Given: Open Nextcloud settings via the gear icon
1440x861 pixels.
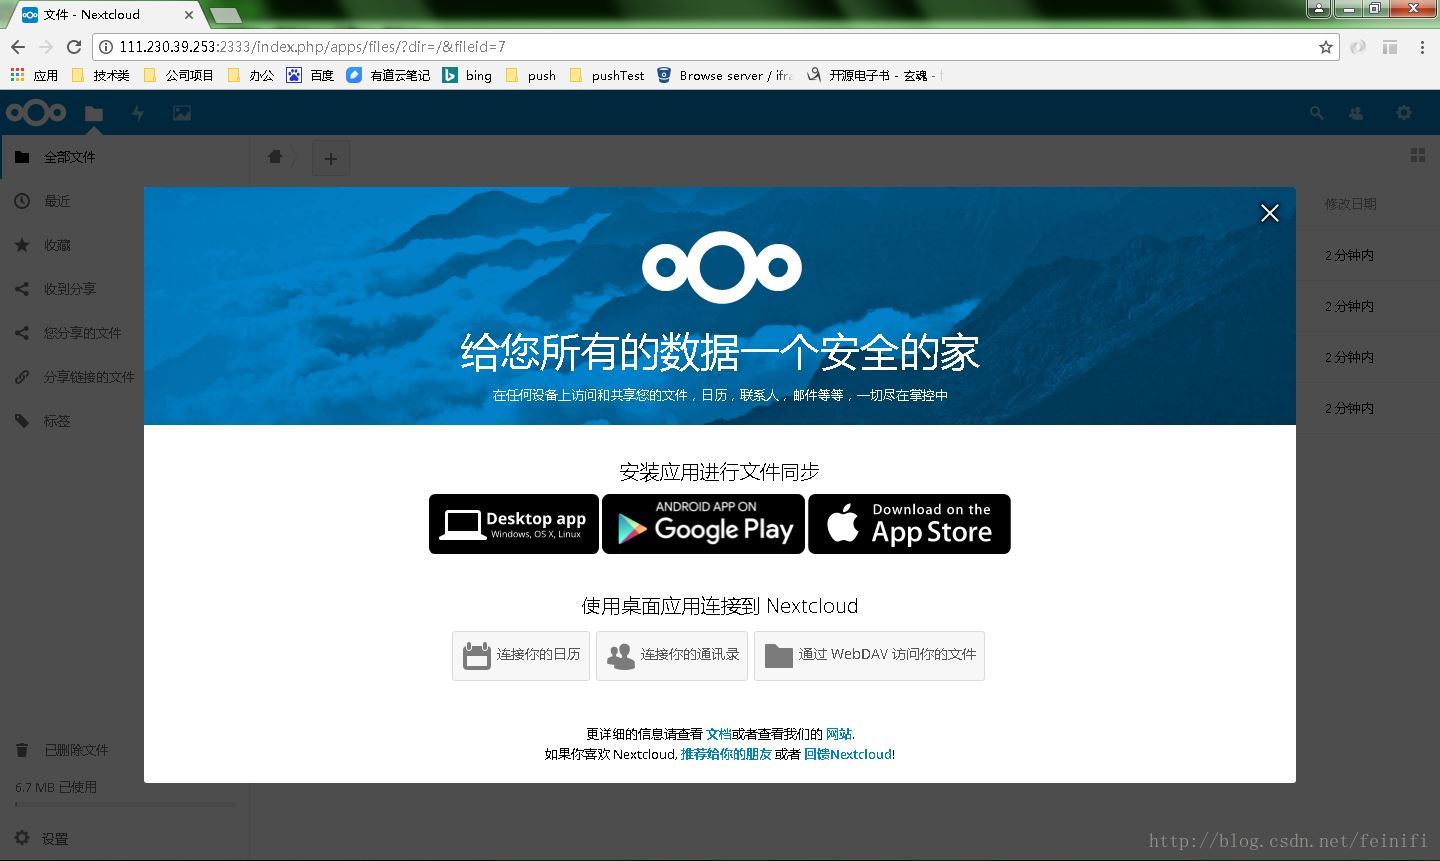Looking at the screenshot, I should pos(1404,113).
